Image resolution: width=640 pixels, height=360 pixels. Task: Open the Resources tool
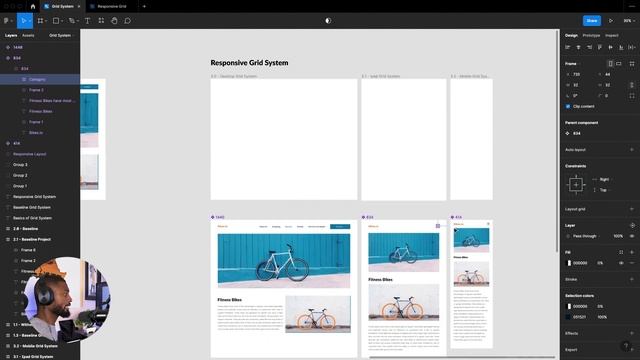point(101,20)
